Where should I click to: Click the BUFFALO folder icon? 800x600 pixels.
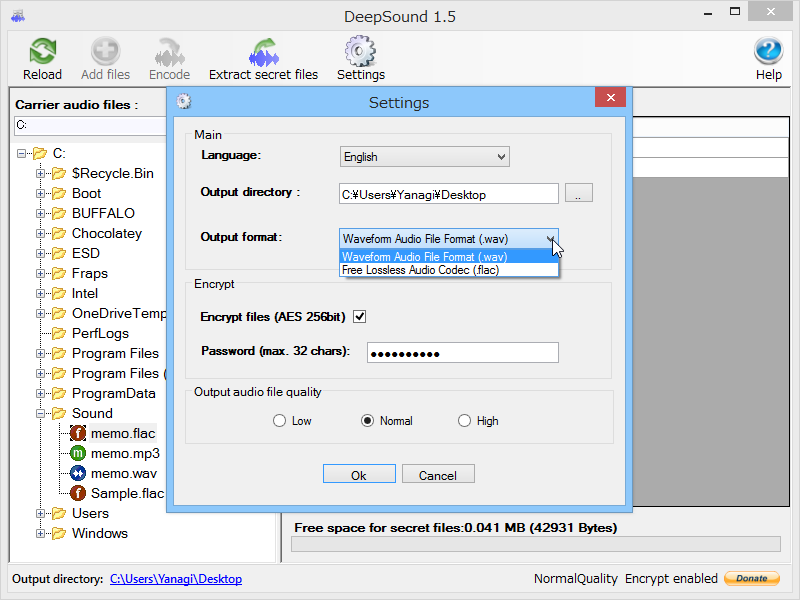coord(59,213)
